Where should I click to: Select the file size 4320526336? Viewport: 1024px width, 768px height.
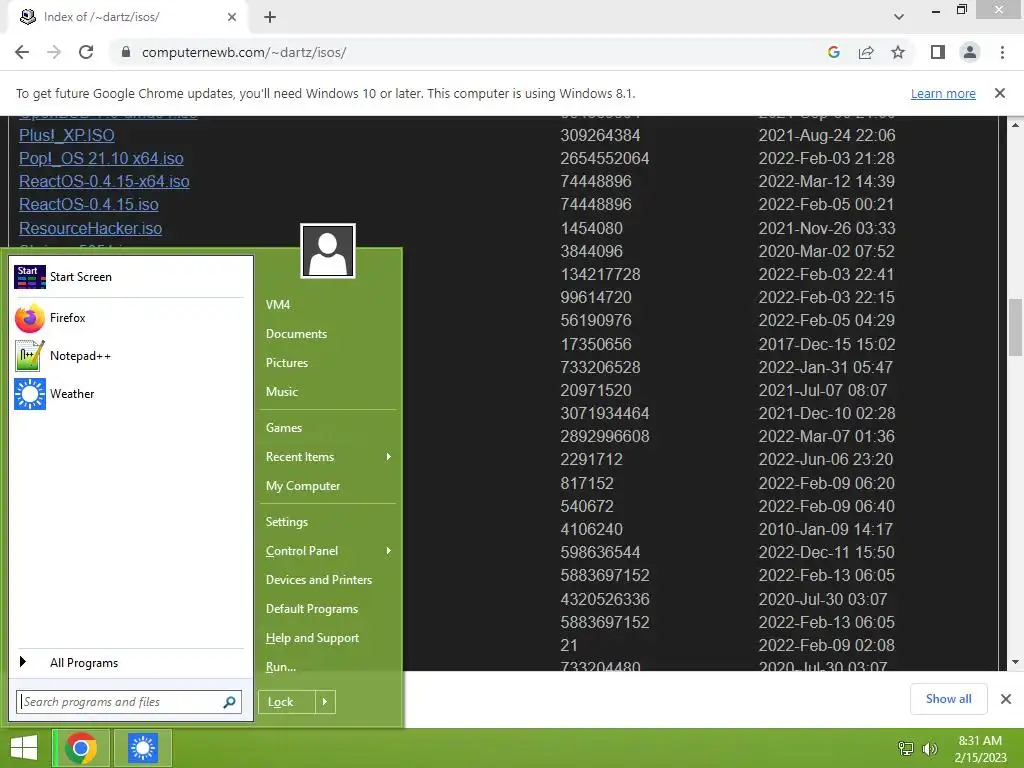point(605,599)
